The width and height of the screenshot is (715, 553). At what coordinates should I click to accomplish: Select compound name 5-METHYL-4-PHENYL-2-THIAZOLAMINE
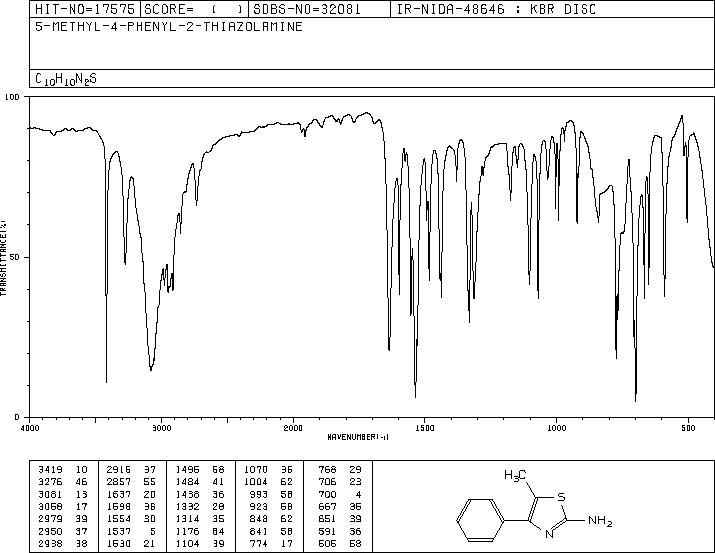point(169,27)
